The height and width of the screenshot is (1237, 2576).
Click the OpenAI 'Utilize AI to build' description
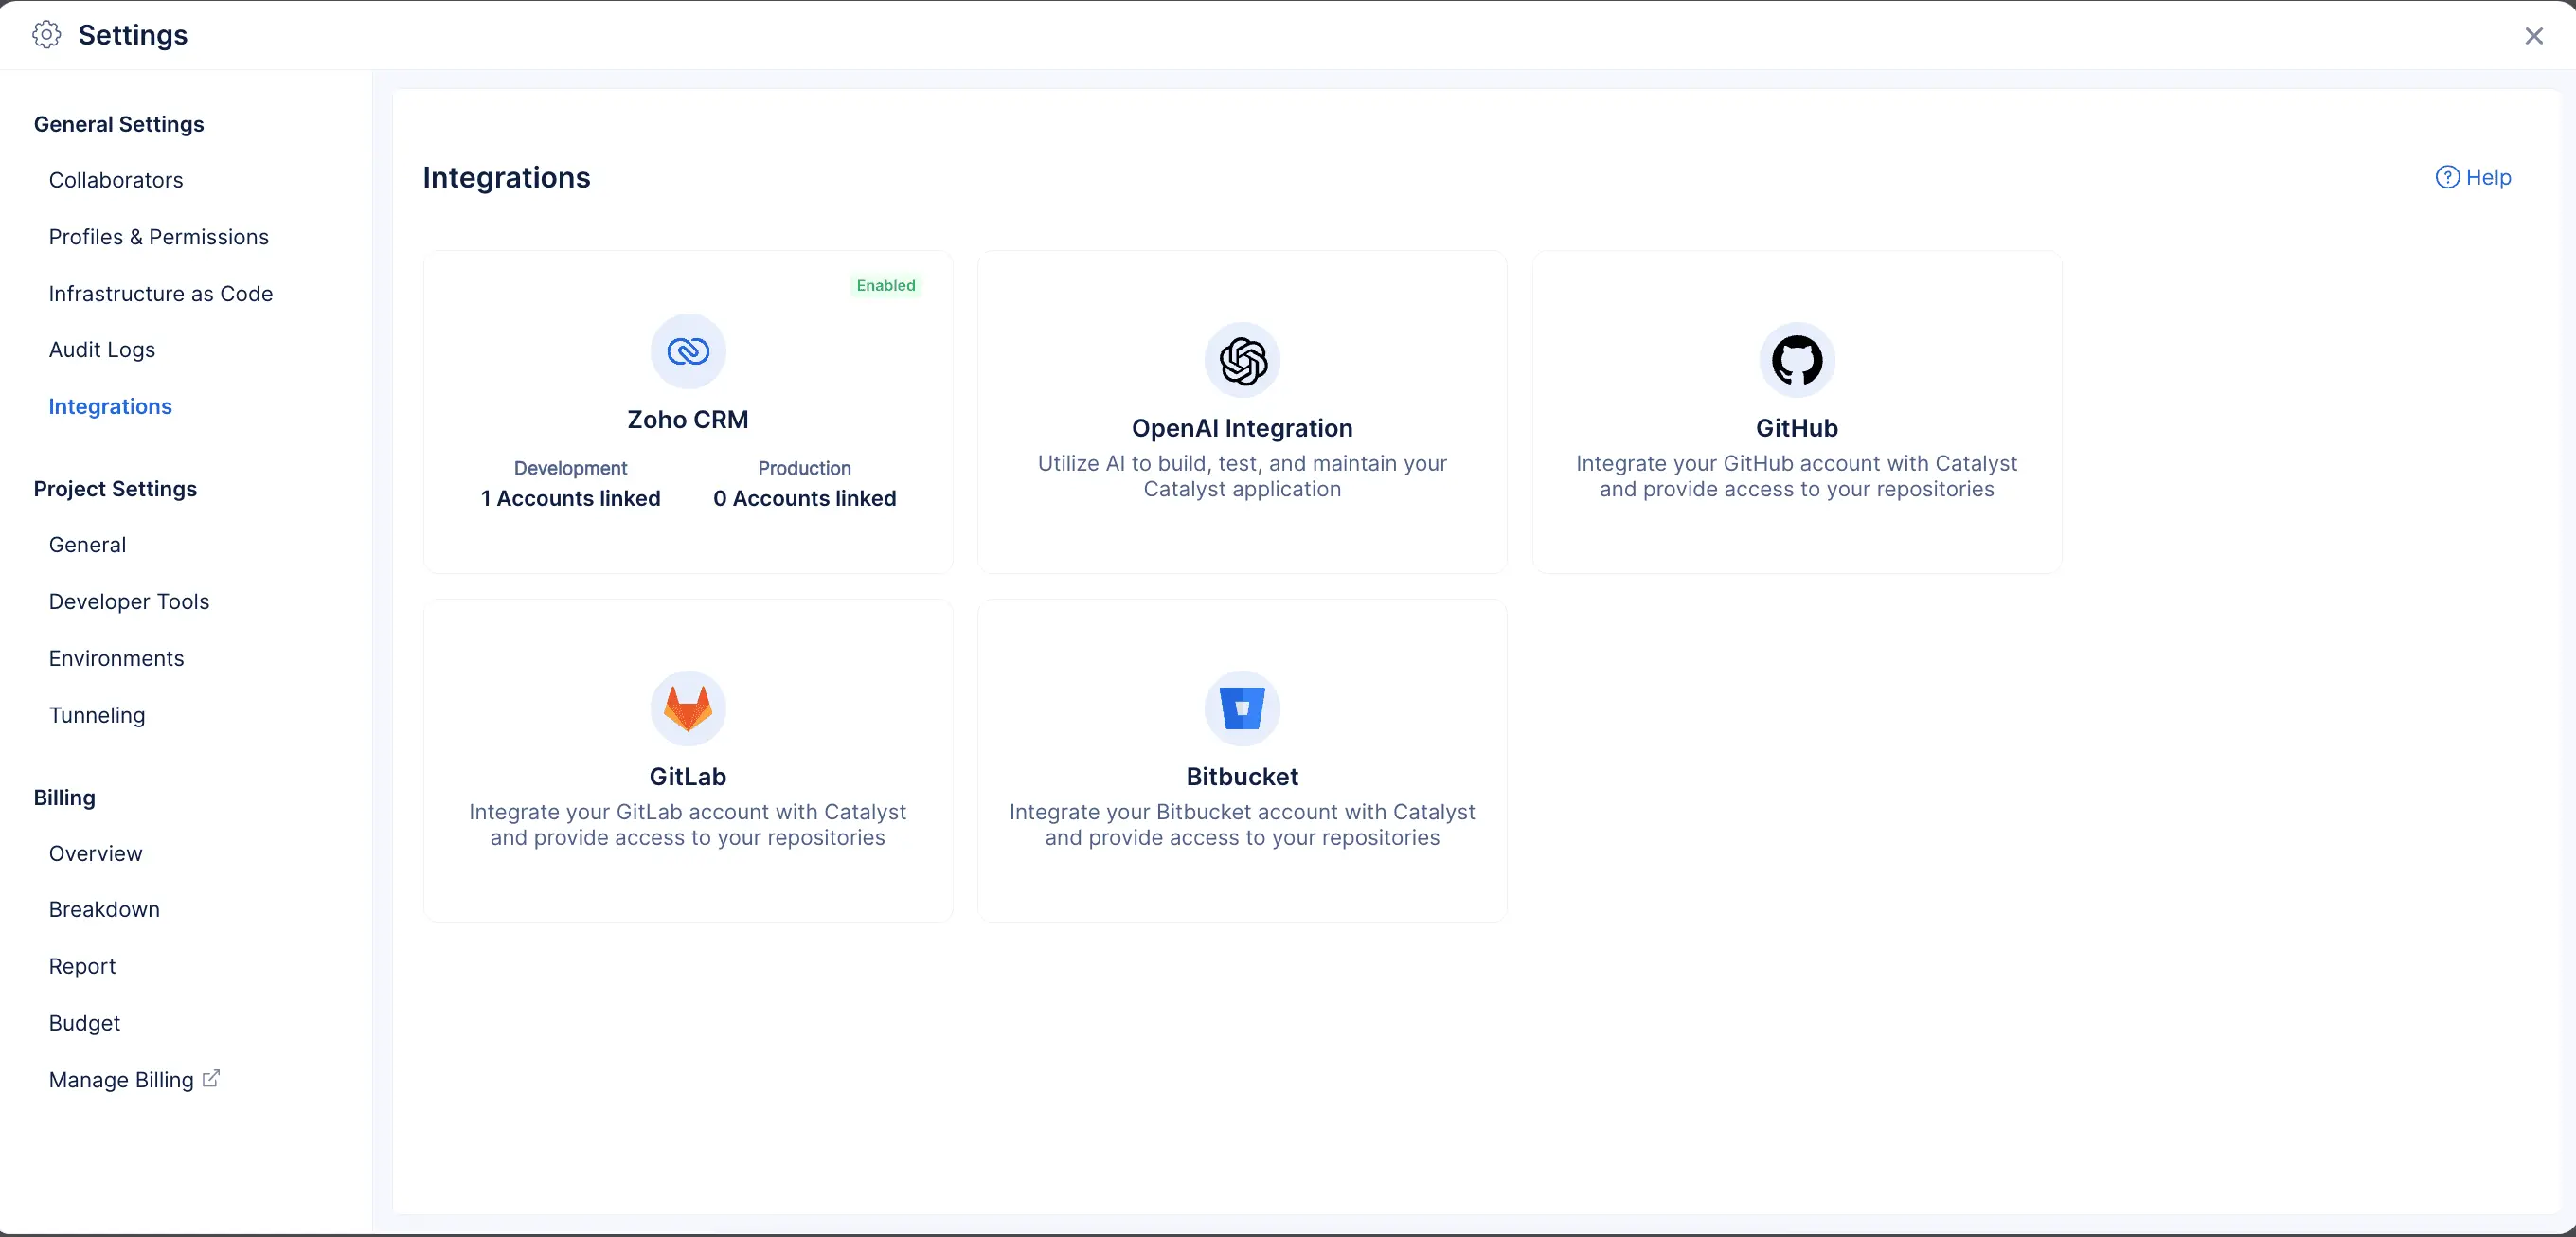click(1242, 477)
